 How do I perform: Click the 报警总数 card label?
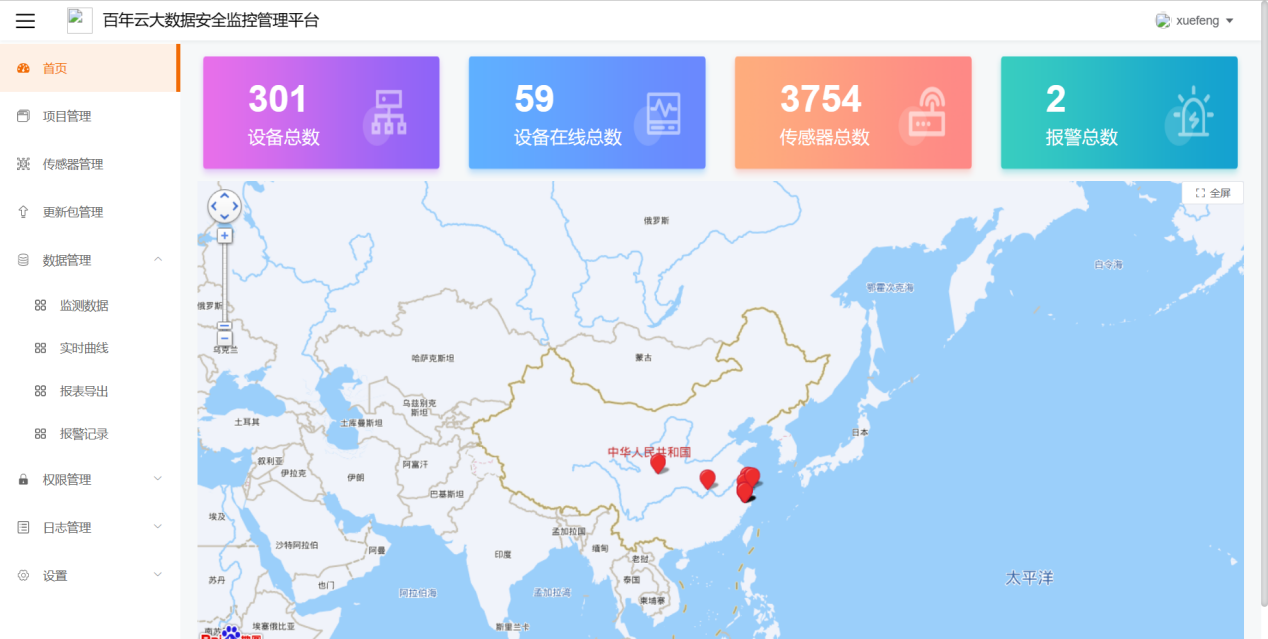coord(1082,138)
